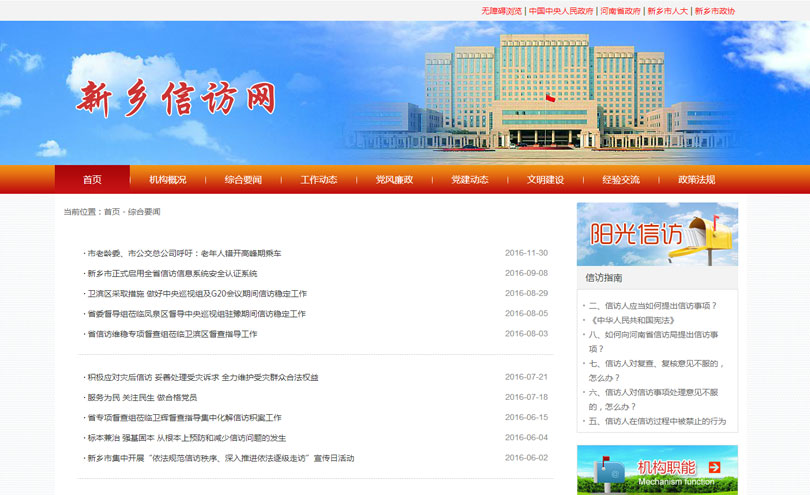Click the 新乡信访网 site logo
The width and height of the screenshot is (810, 495).
click(175, 98)
